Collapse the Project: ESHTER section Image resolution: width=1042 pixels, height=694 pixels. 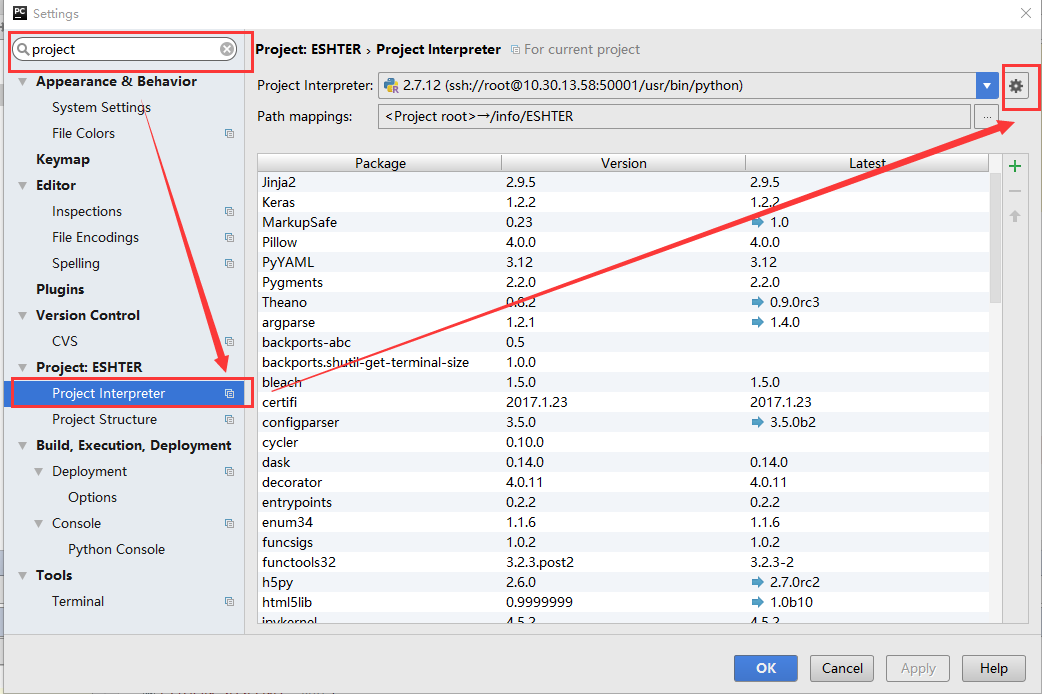pyautogui.click(x=23, y=368)
